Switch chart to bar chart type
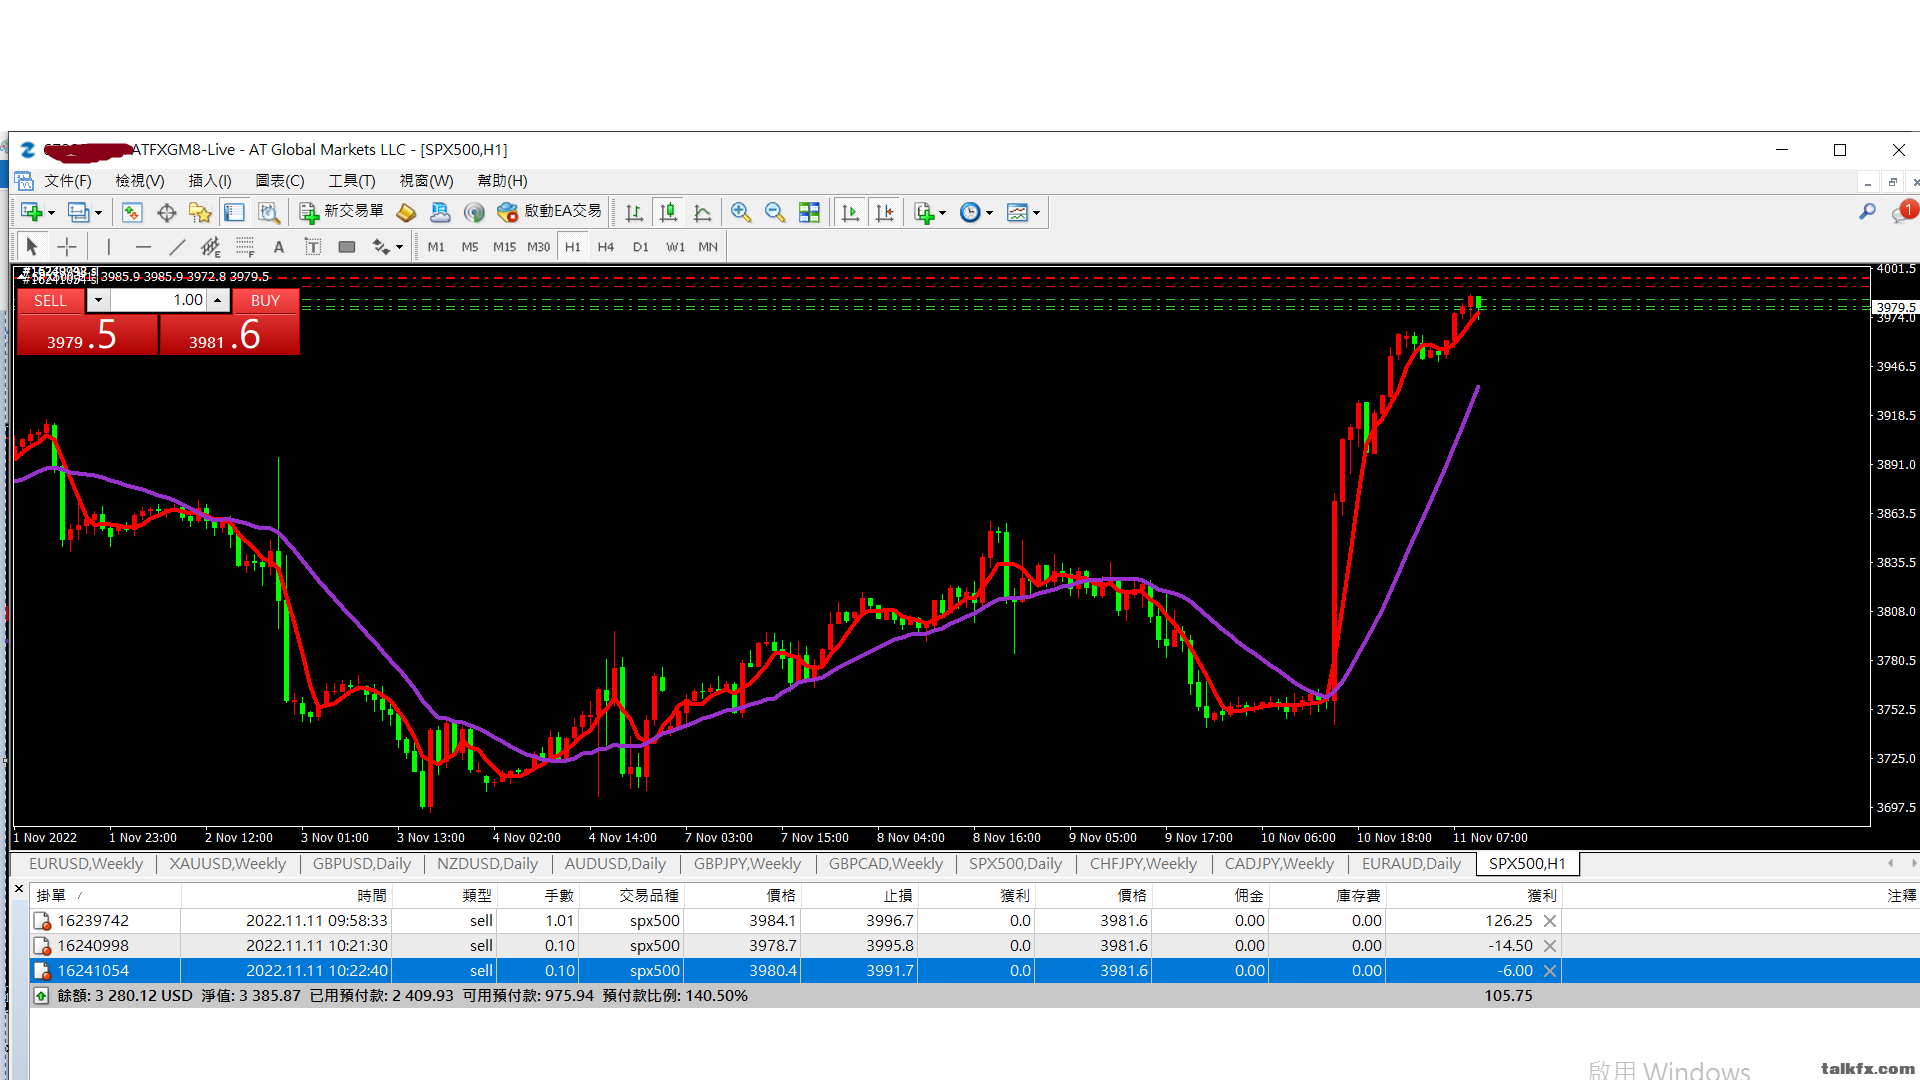Image resolution: width=1920 pixels, height=1080 pixels. pyautogui.click(x=634, y=212)
